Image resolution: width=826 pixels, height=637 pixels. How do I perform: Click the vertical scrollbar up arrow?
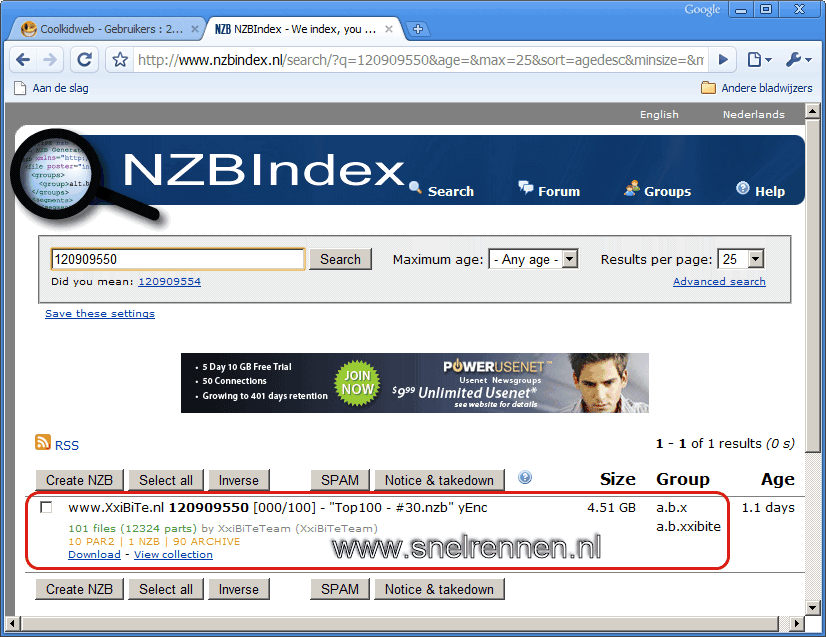(x=812, y=111)
